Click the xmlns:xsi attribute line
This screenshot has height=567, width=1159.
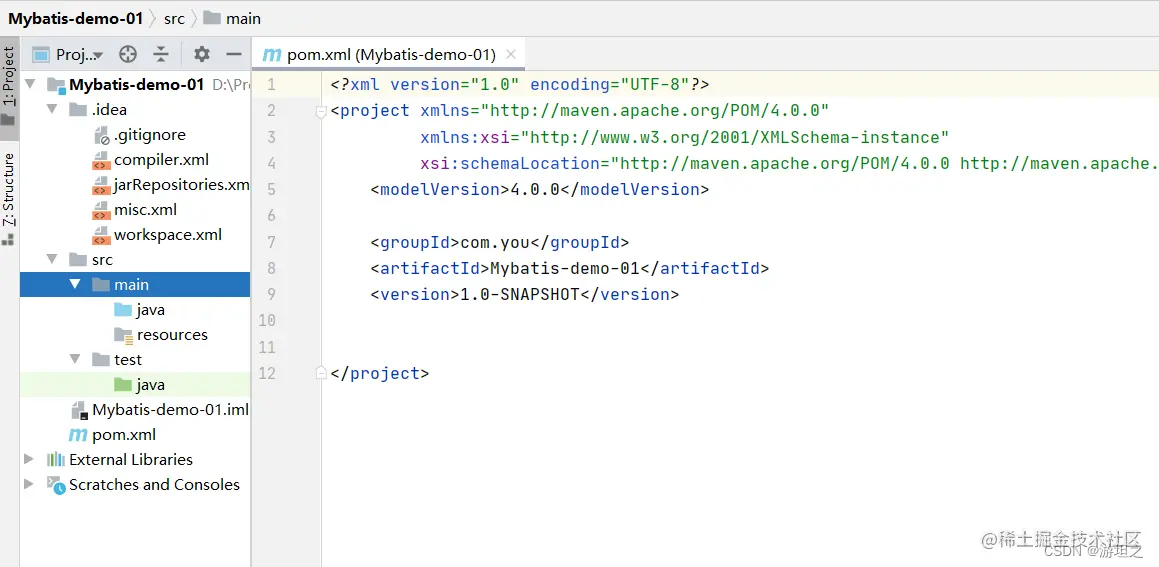click(684, 137)
